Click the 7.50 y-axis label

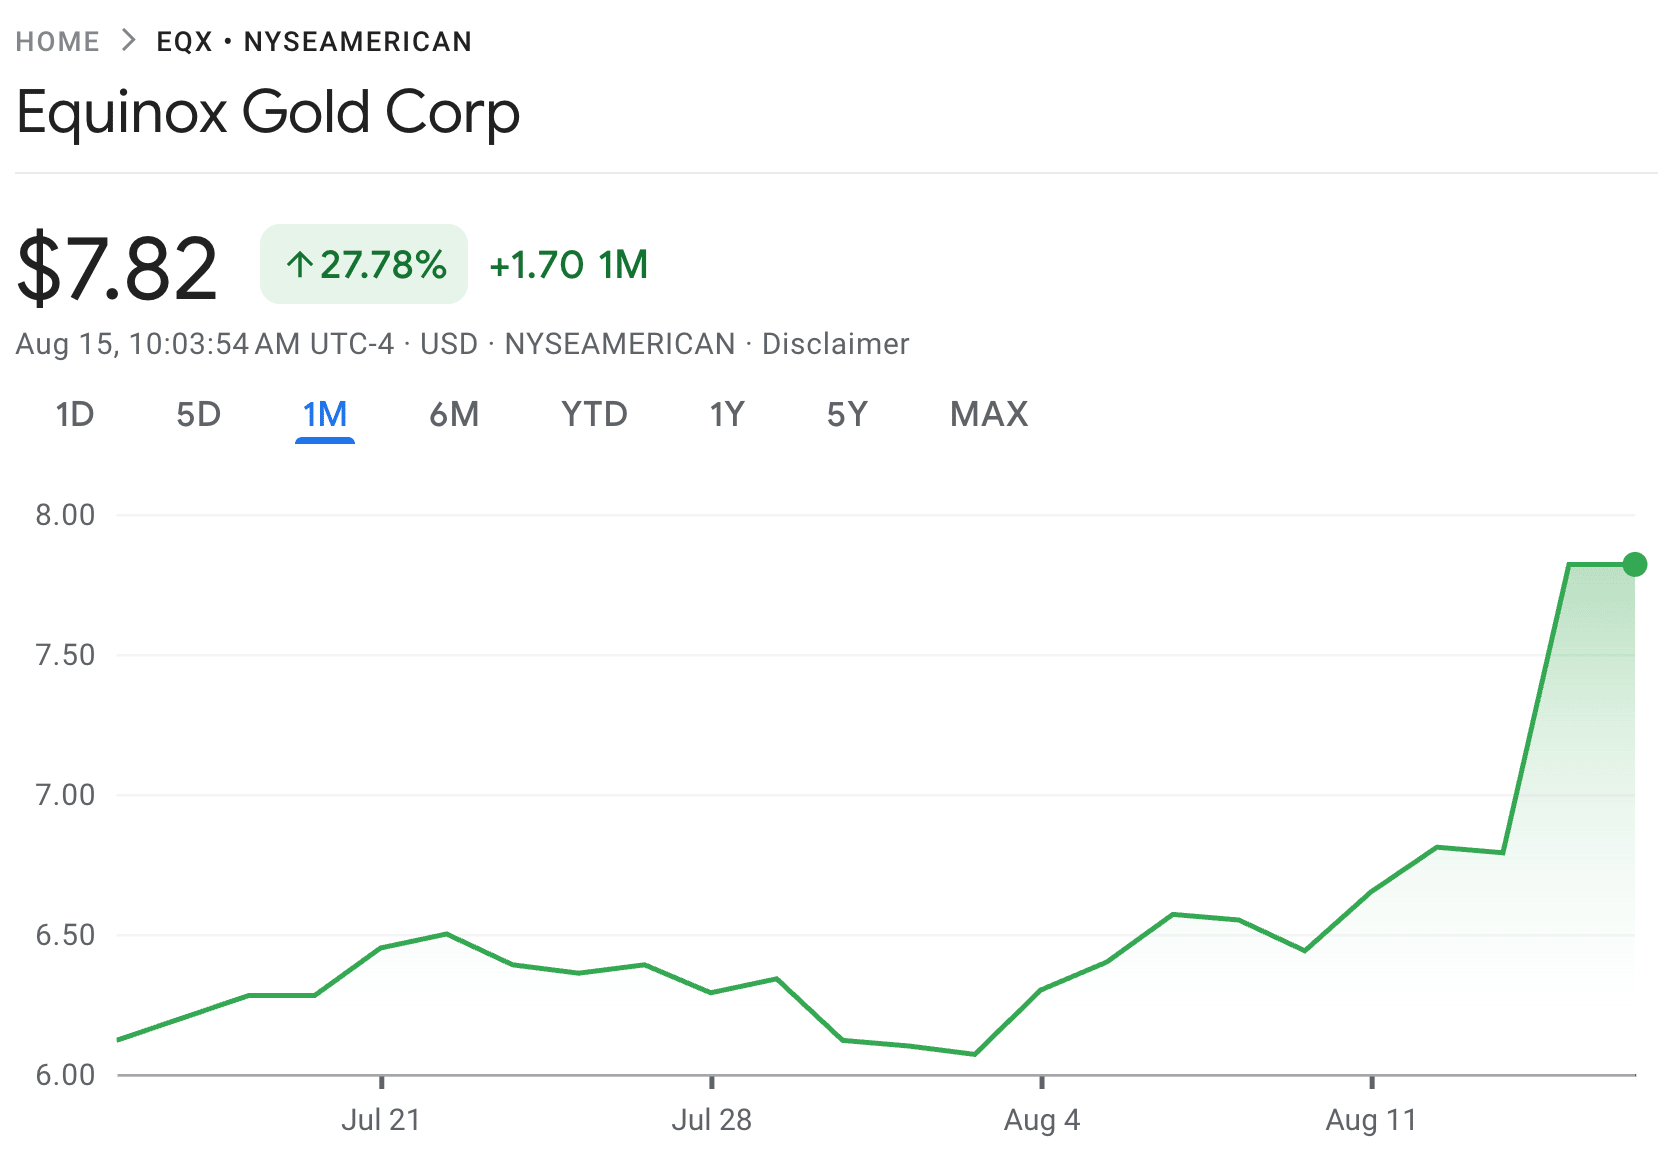(65, 655)
